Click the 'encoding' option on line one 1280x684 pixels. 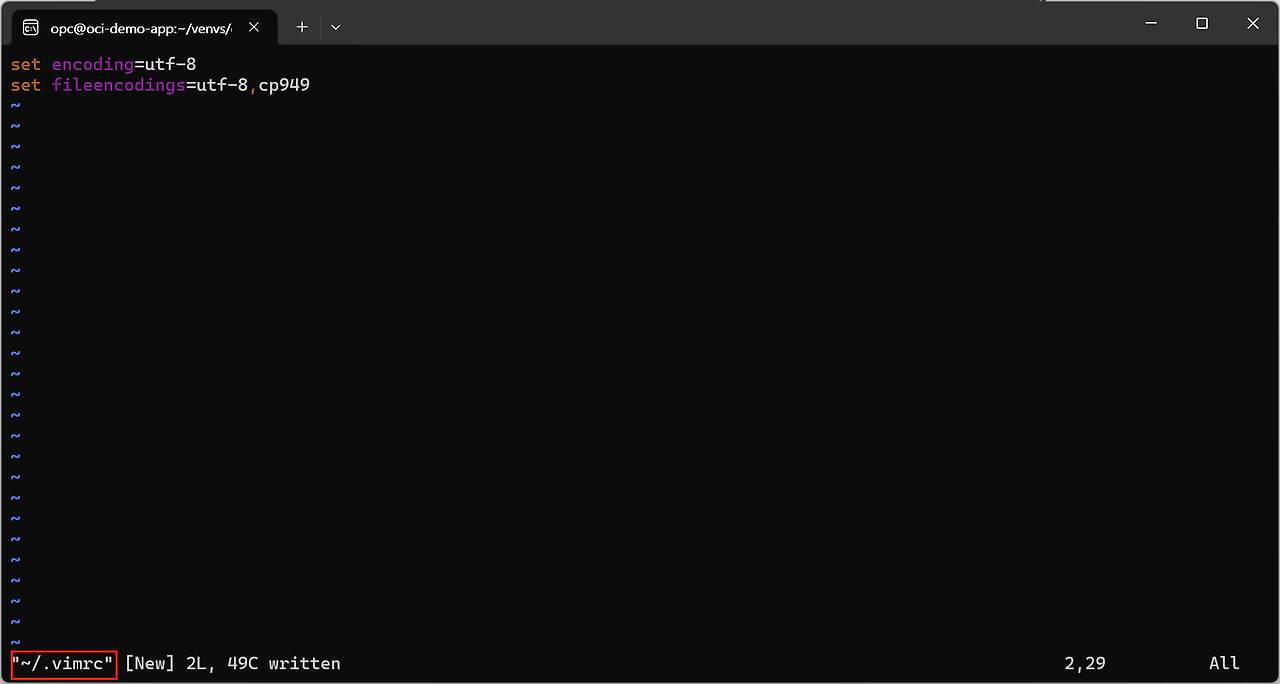pyautogui.click(x=93, y=64)
